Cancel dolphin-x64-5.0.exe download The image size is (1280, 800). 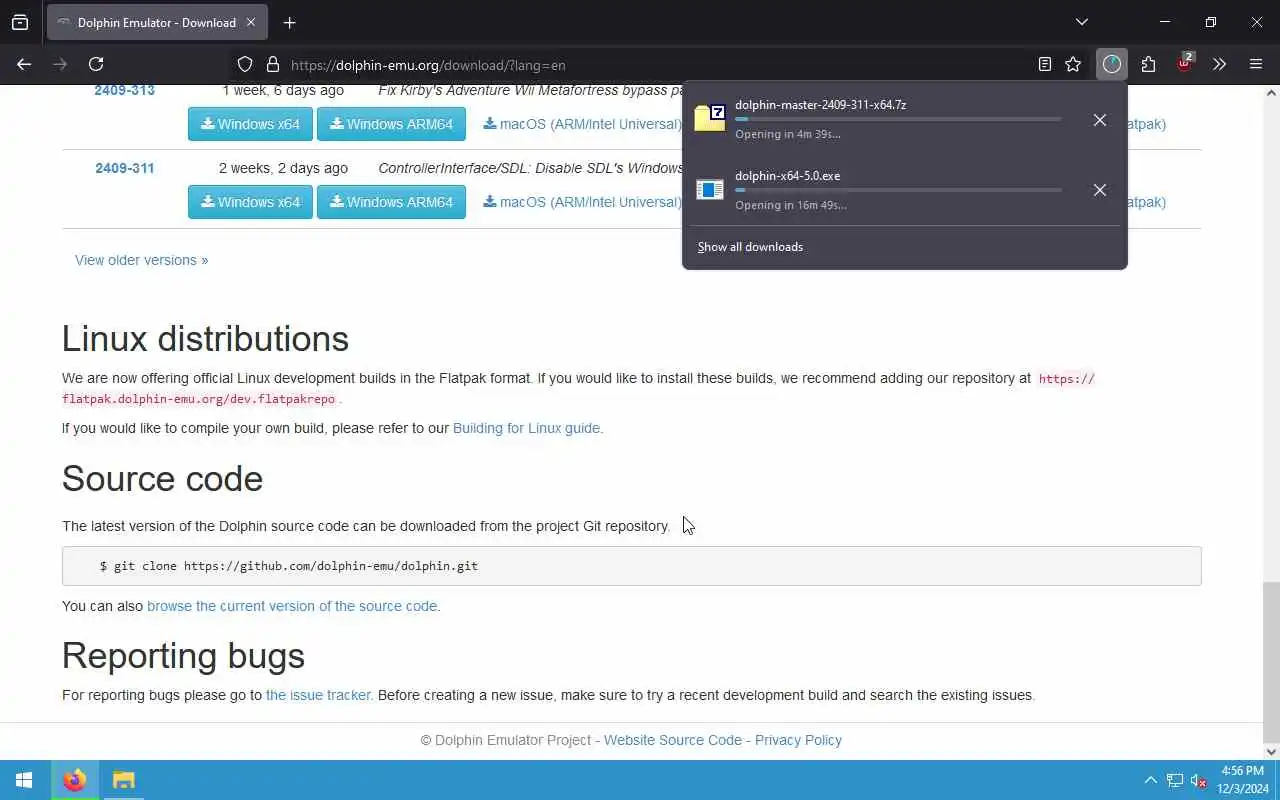pos(1100,190)
